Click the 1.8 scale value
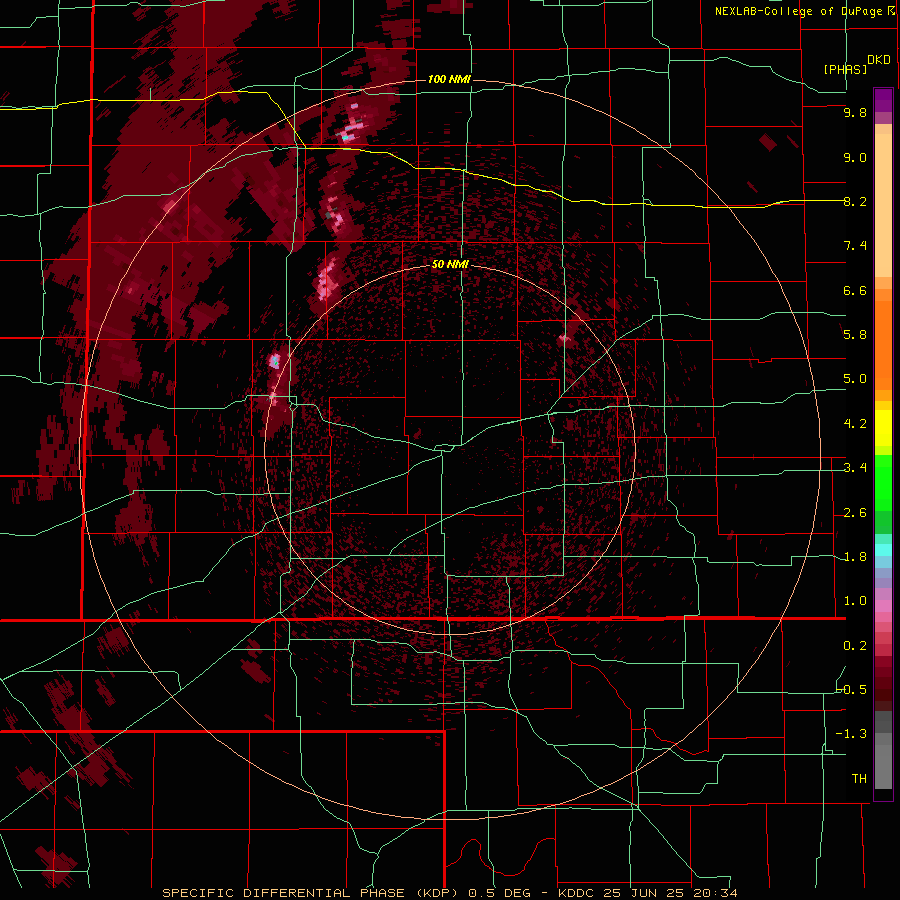 click(855, 557)
